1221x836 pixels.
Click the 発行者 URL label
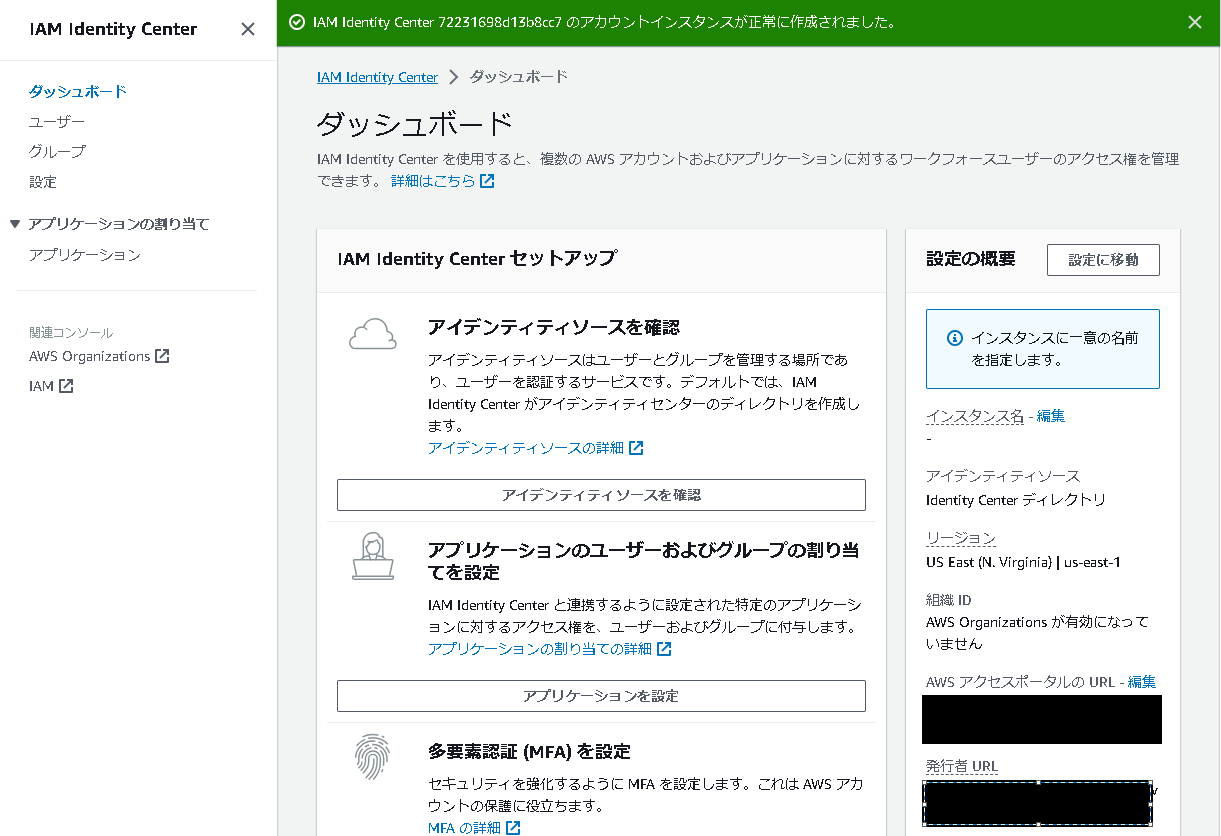click(x=962, y=766)
